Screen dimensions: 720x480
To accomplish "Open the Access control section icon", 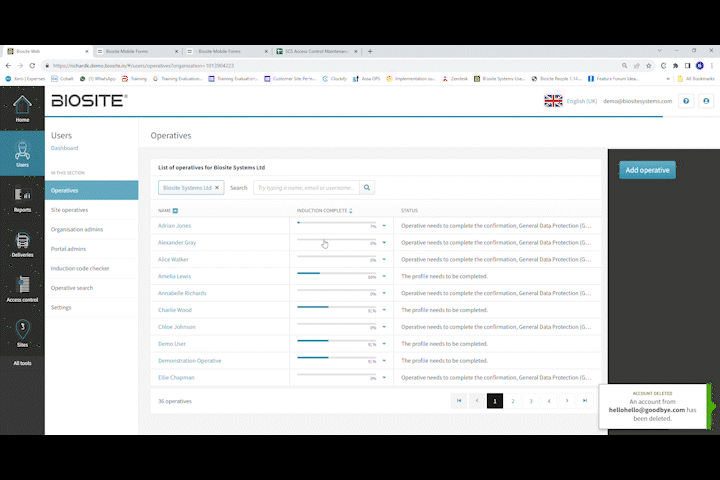I will click(22, 289).
